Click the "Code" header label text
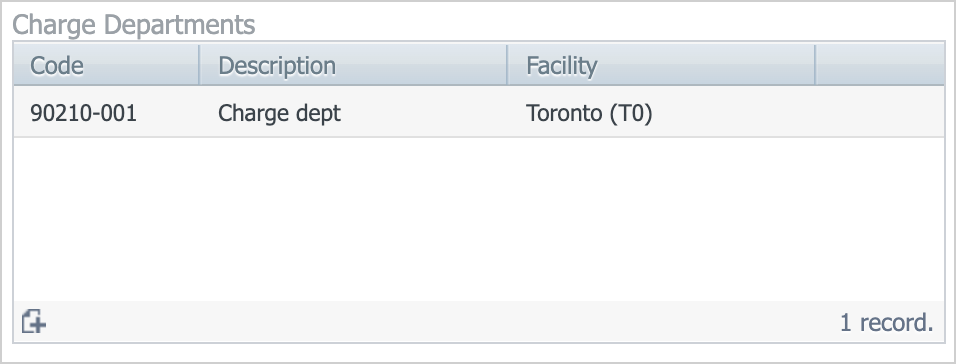This screenshot has height=364, width=956. click(x=57, y=65)
